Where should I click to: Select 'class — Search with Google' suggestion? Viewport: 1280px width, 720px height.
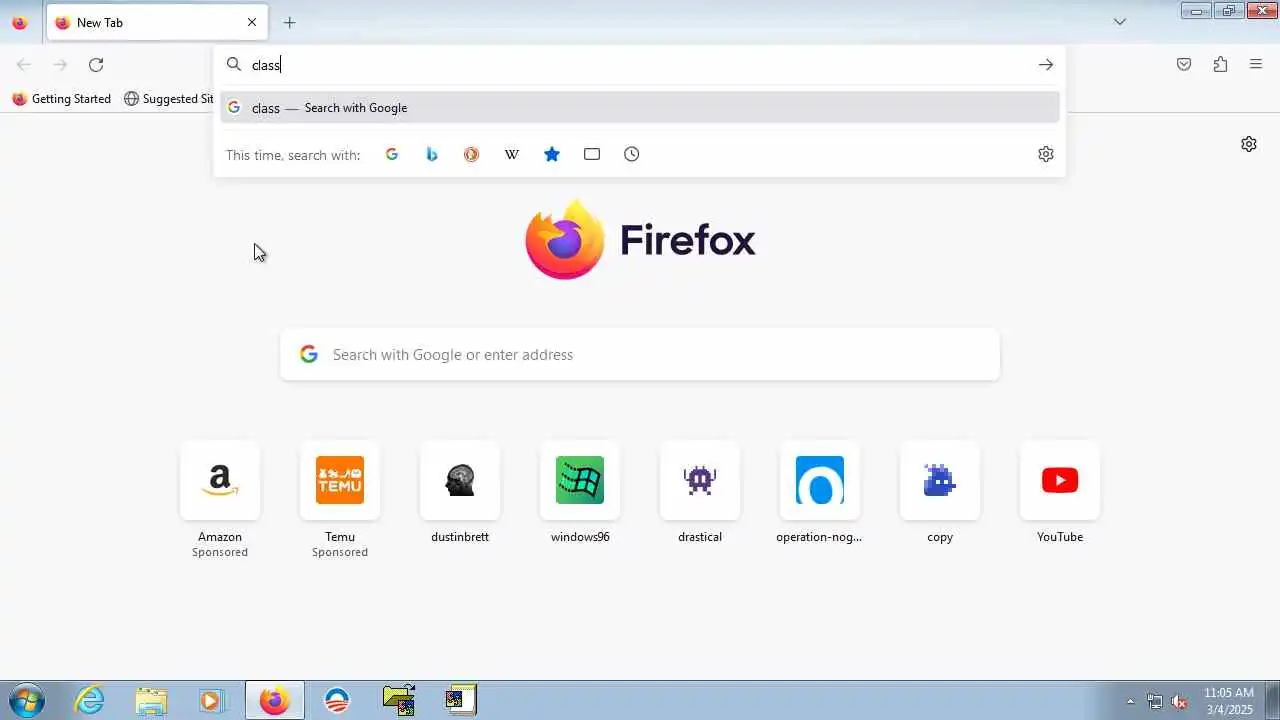[640, 108]
